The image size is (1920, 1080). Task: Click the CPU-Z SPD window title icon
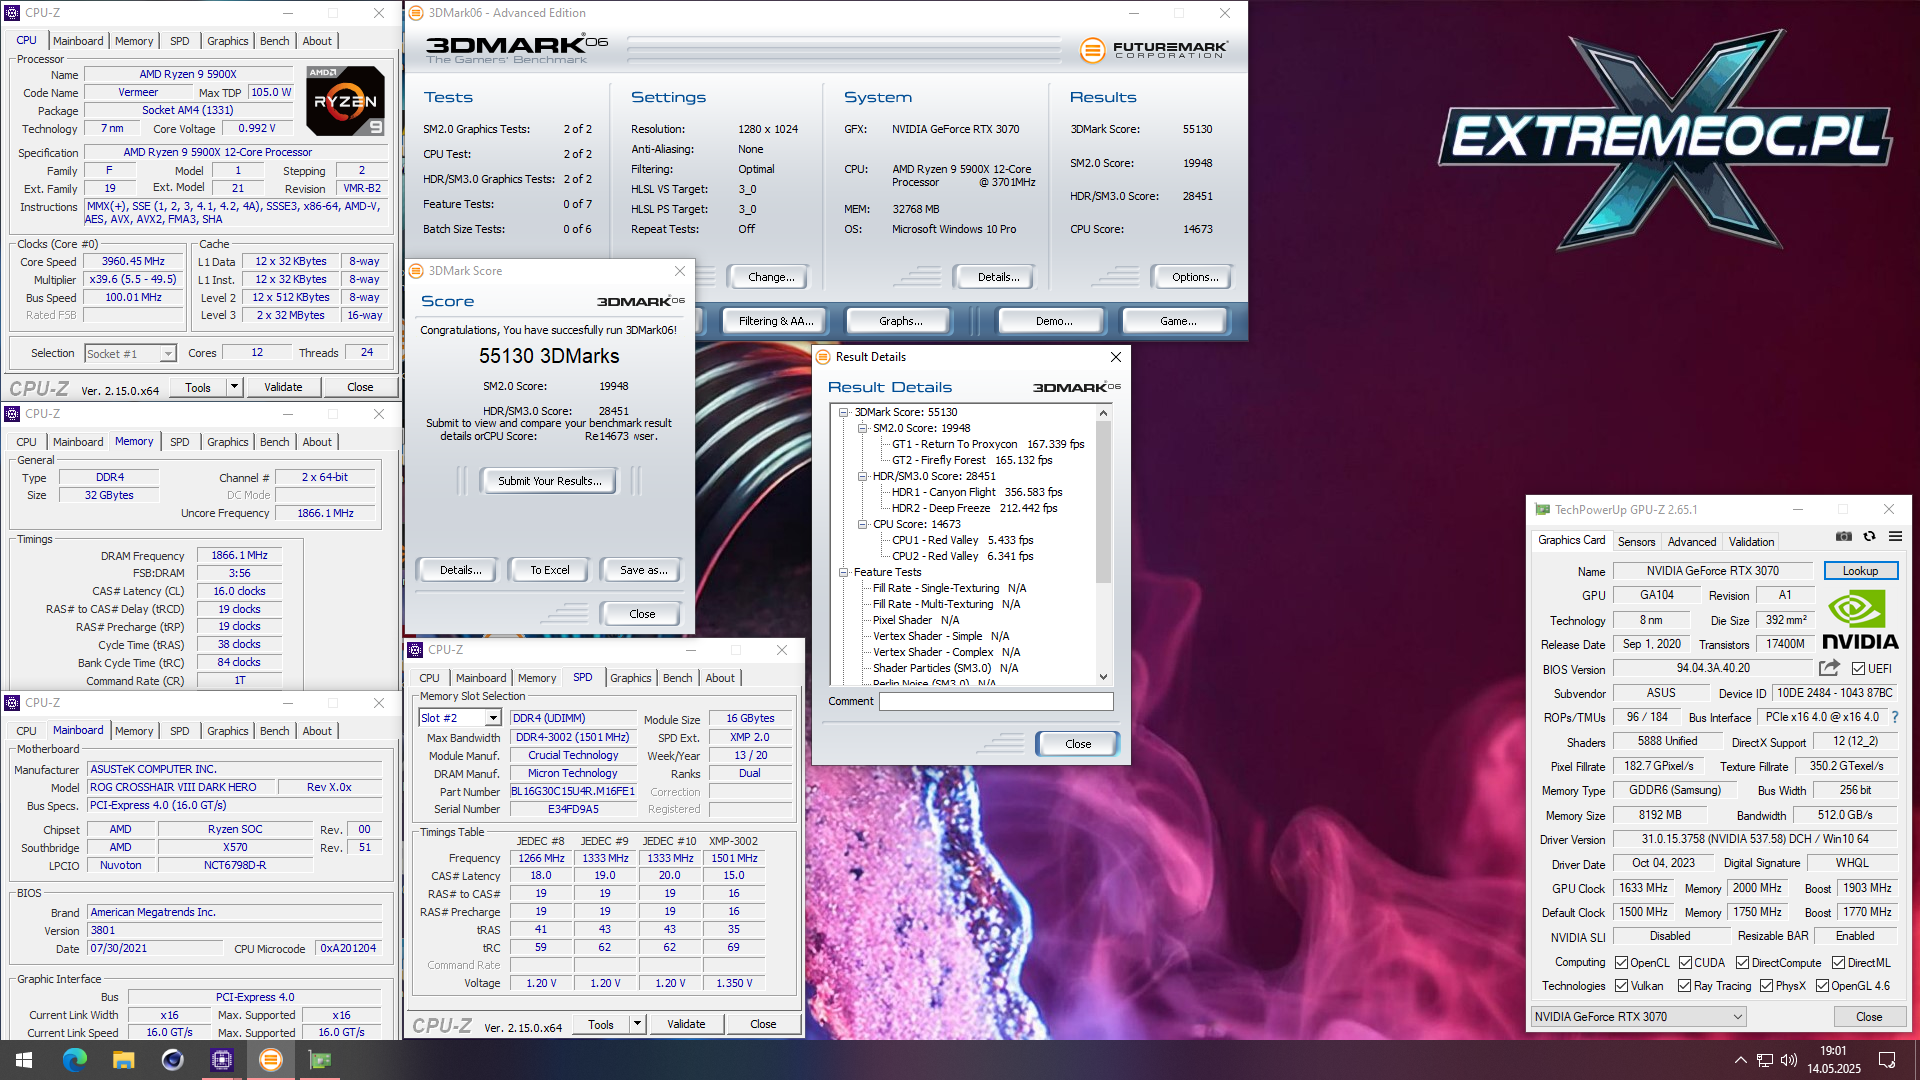415,650
